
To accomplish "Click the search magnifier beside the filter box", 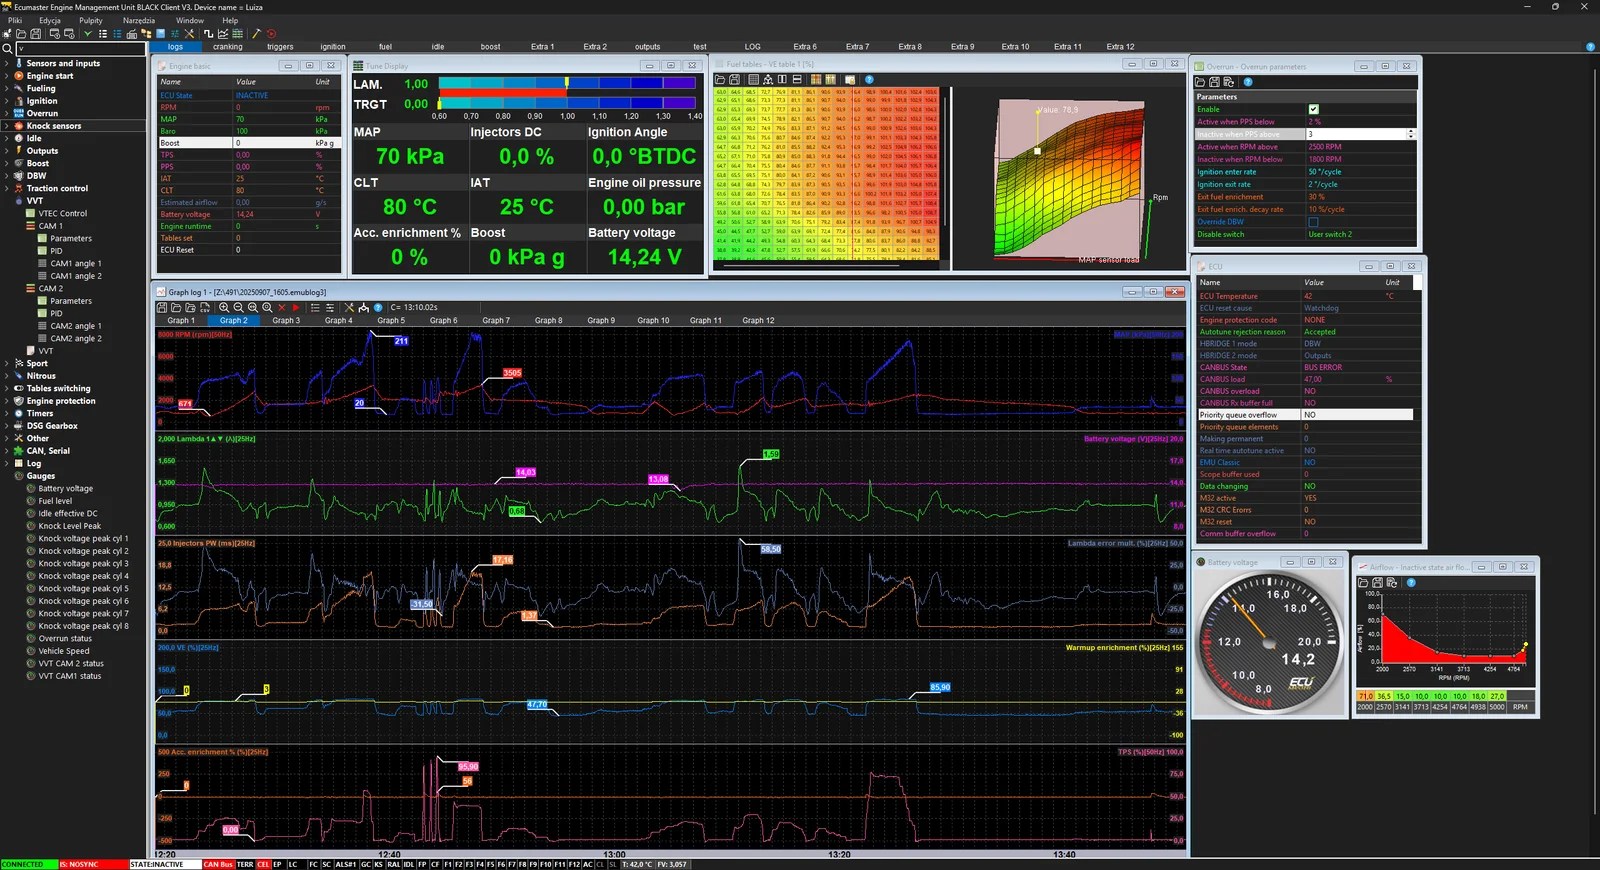I will 7,48.
